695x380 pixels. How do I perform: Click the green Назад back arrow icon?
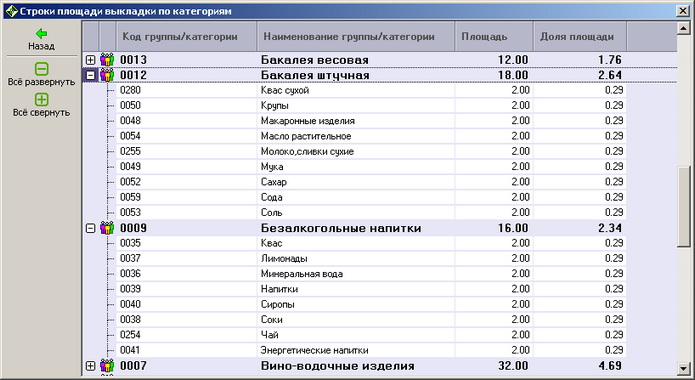pos(41,33)
